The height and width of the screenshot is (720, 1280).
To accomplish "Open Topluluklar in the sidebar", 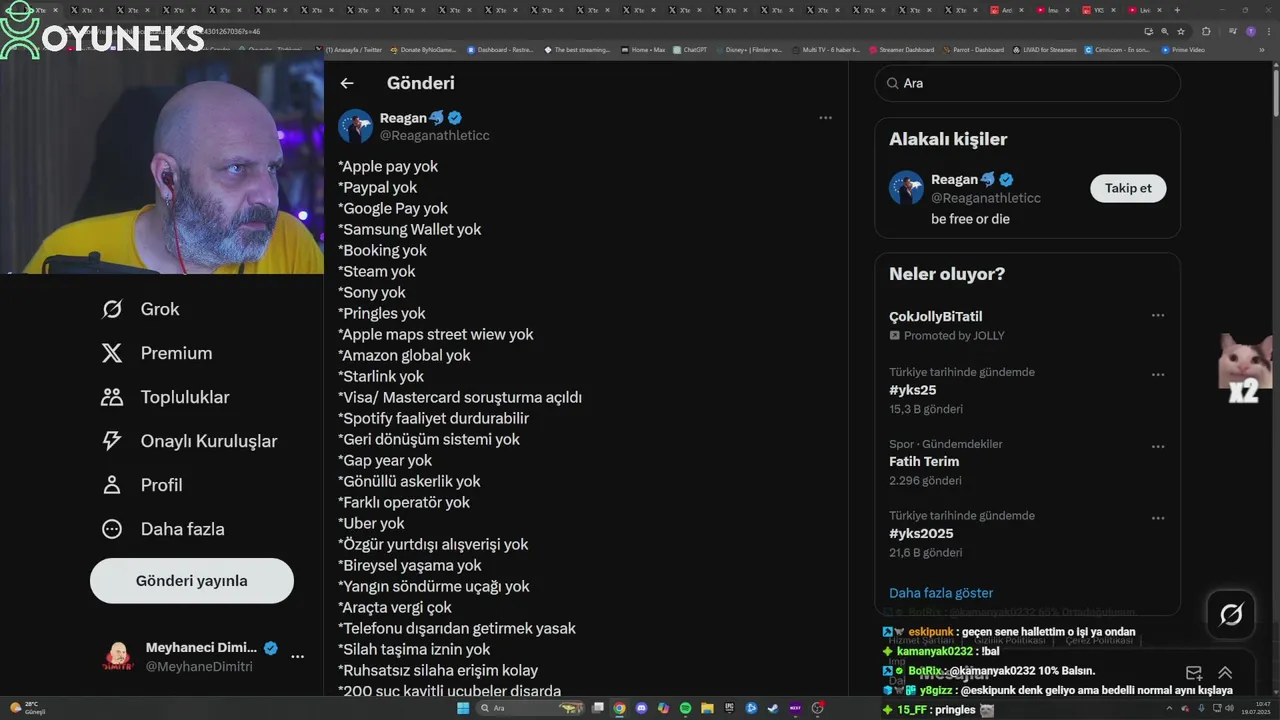I will pos(165,397).
